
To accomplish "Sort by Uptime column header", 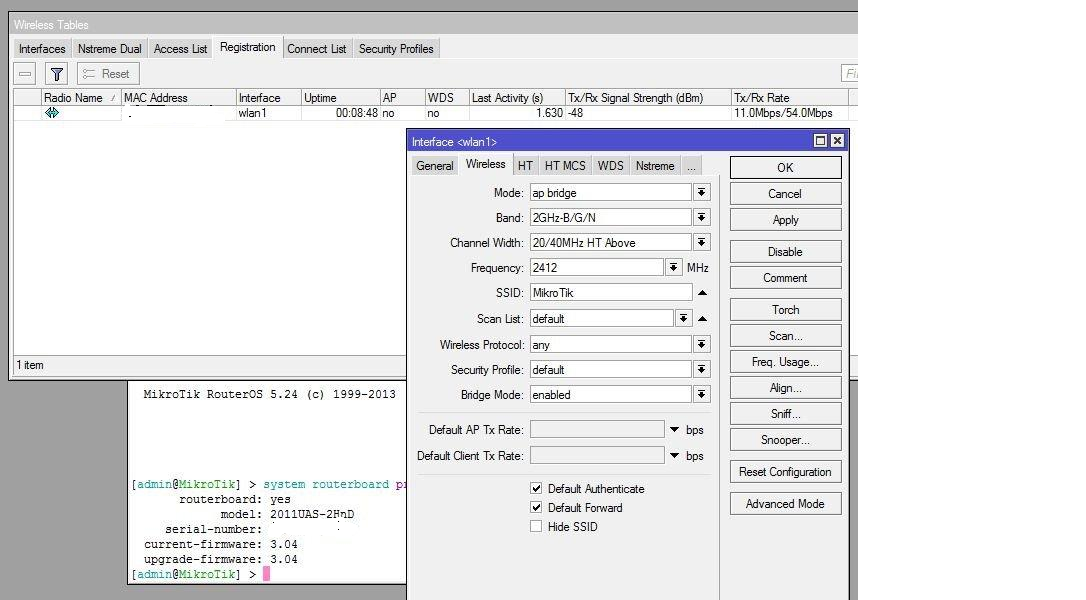I will click(340, 98).
